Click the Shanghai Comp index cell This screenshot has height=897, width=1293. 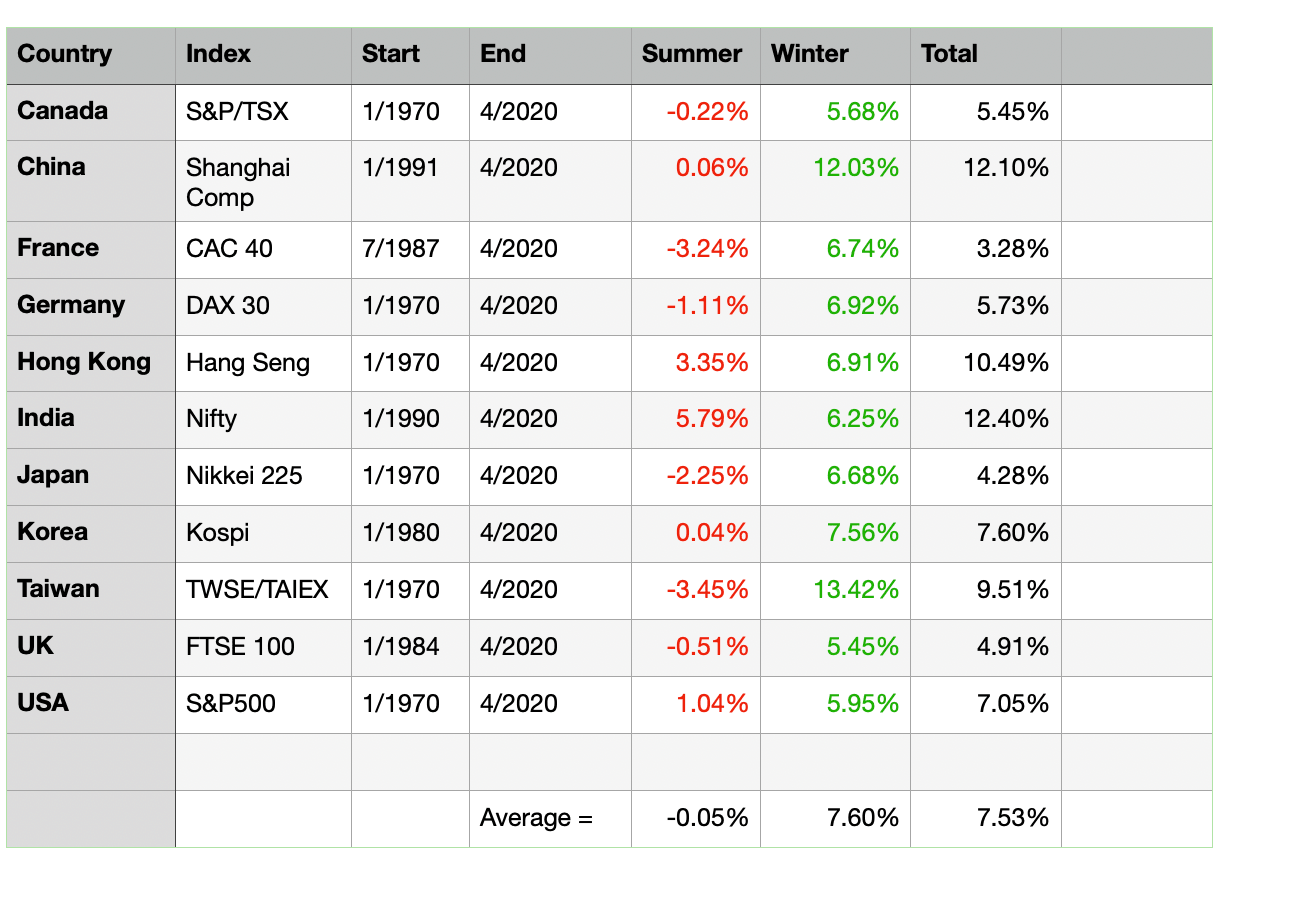tap(238, 182)
